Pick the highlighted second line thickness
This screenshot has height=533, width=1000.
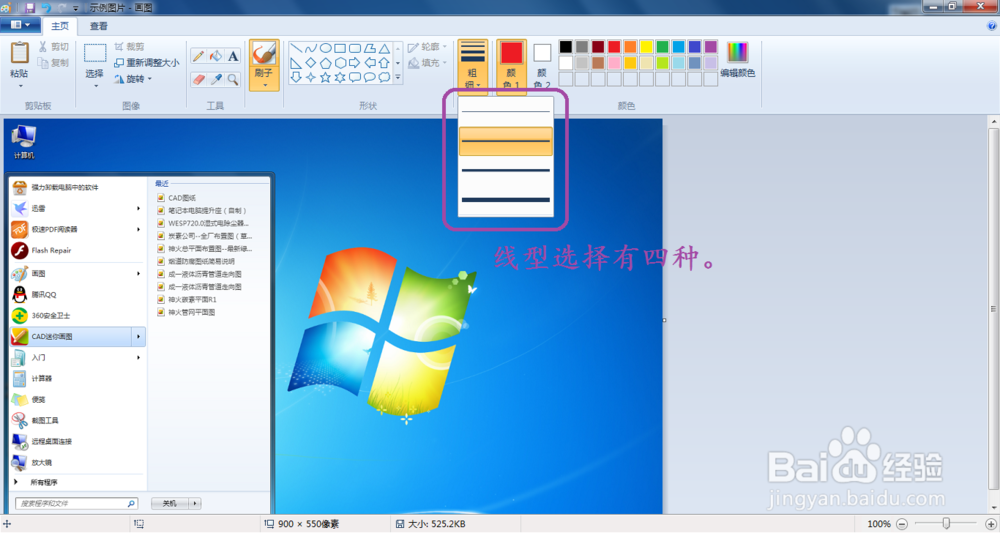pyautogui.click(x=506, y=141)
